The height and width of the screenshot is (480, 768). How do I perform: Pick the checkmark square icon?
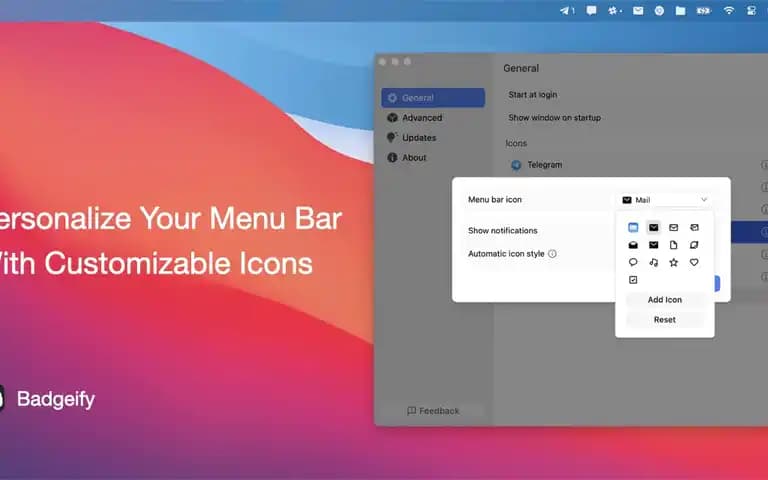point(633,280)
